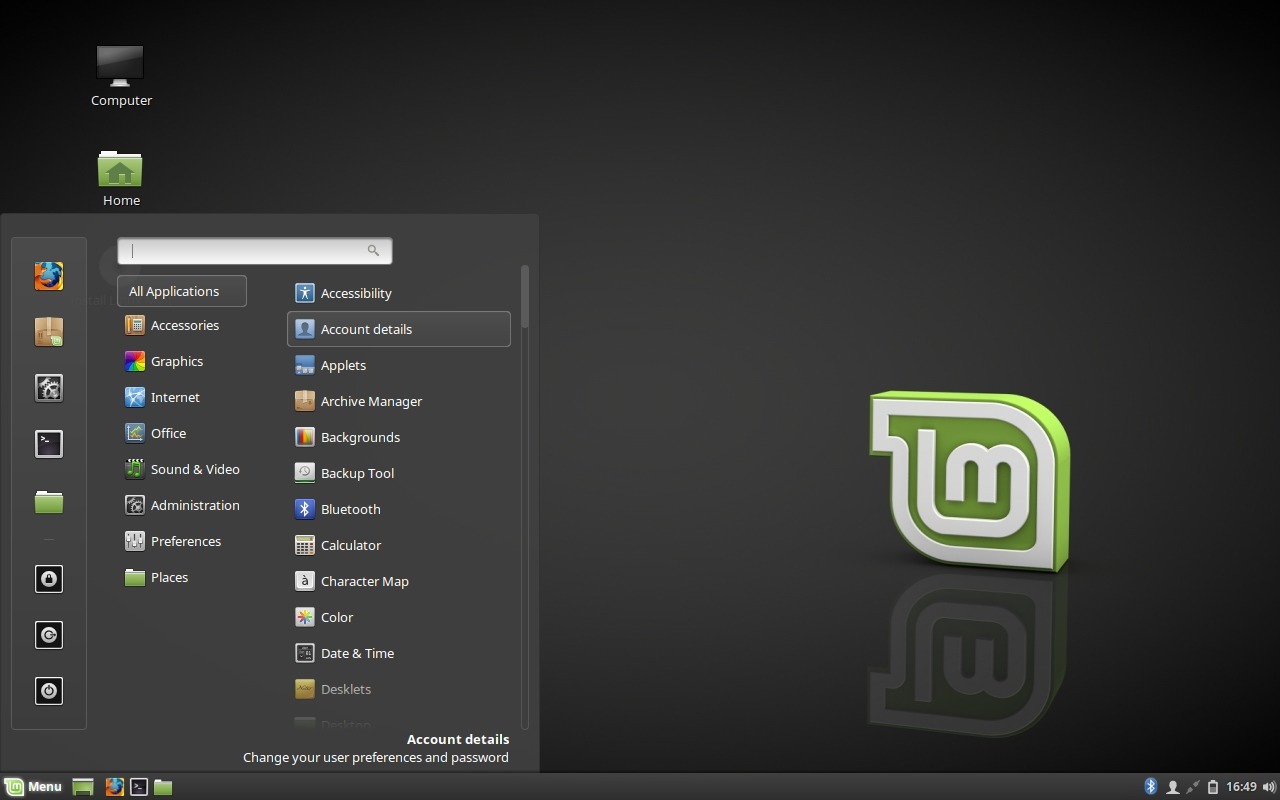Click inside the menu search field

[x=255, y=251]
